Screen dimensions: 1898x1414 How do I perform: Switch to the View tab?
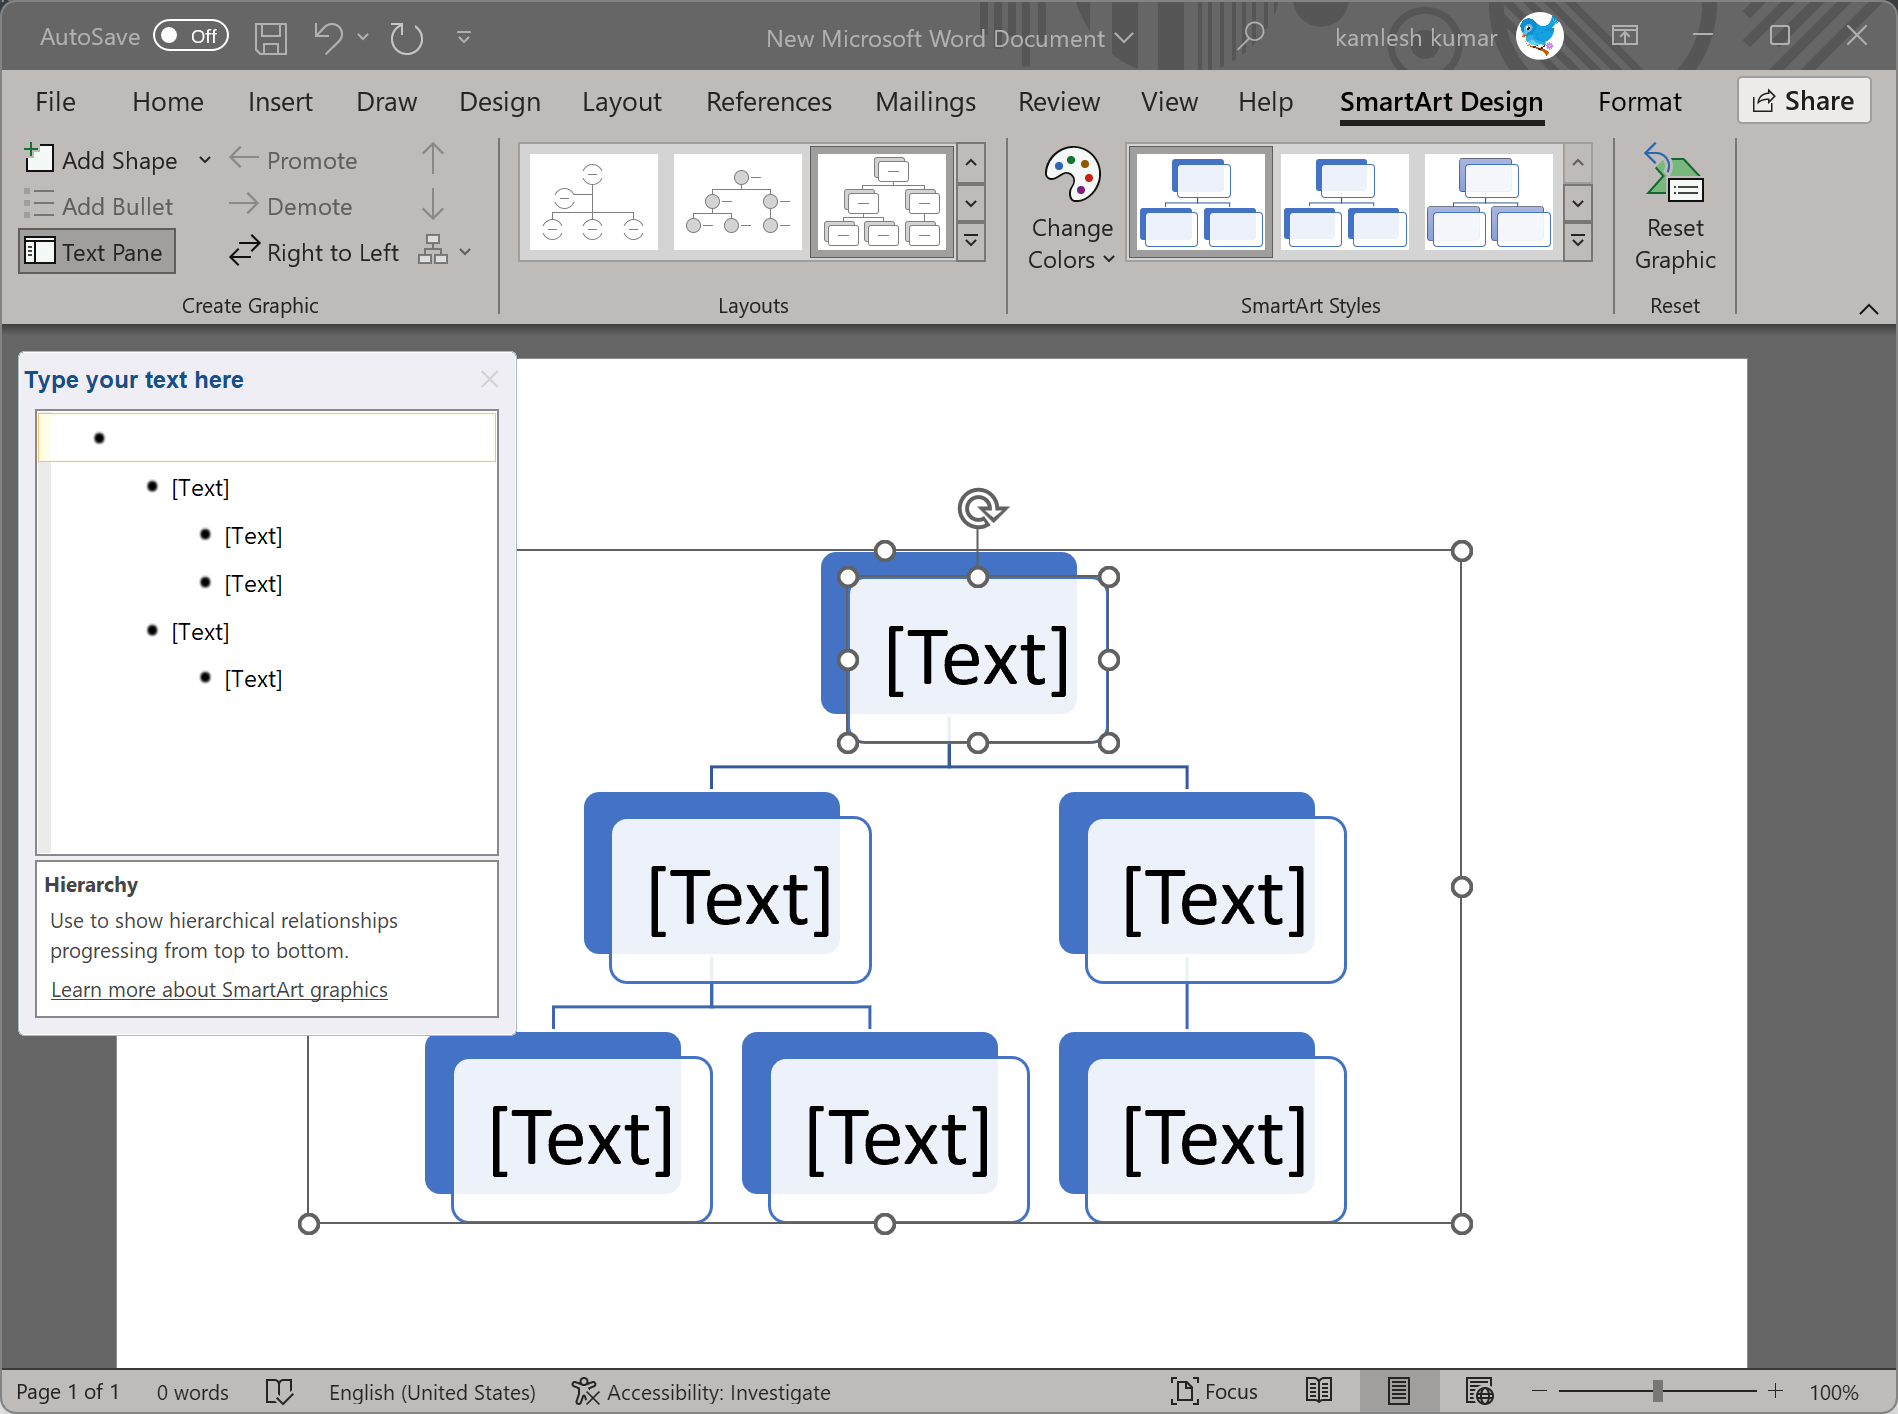1170,102
